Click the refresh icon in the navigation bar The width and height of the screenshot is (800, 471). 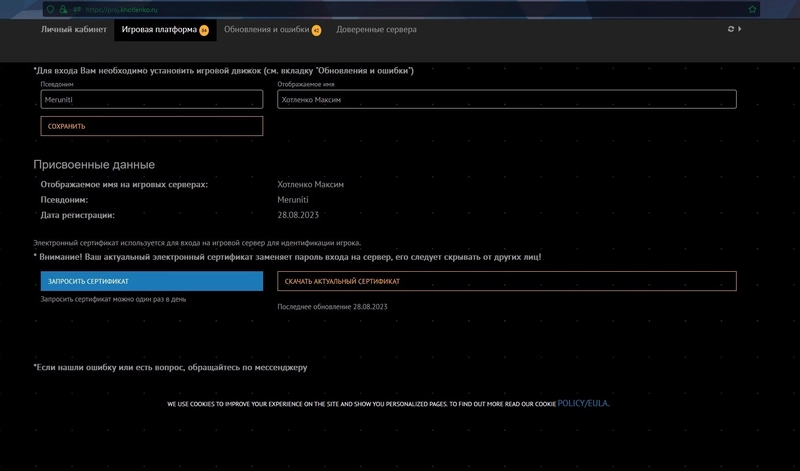[731, 29]
